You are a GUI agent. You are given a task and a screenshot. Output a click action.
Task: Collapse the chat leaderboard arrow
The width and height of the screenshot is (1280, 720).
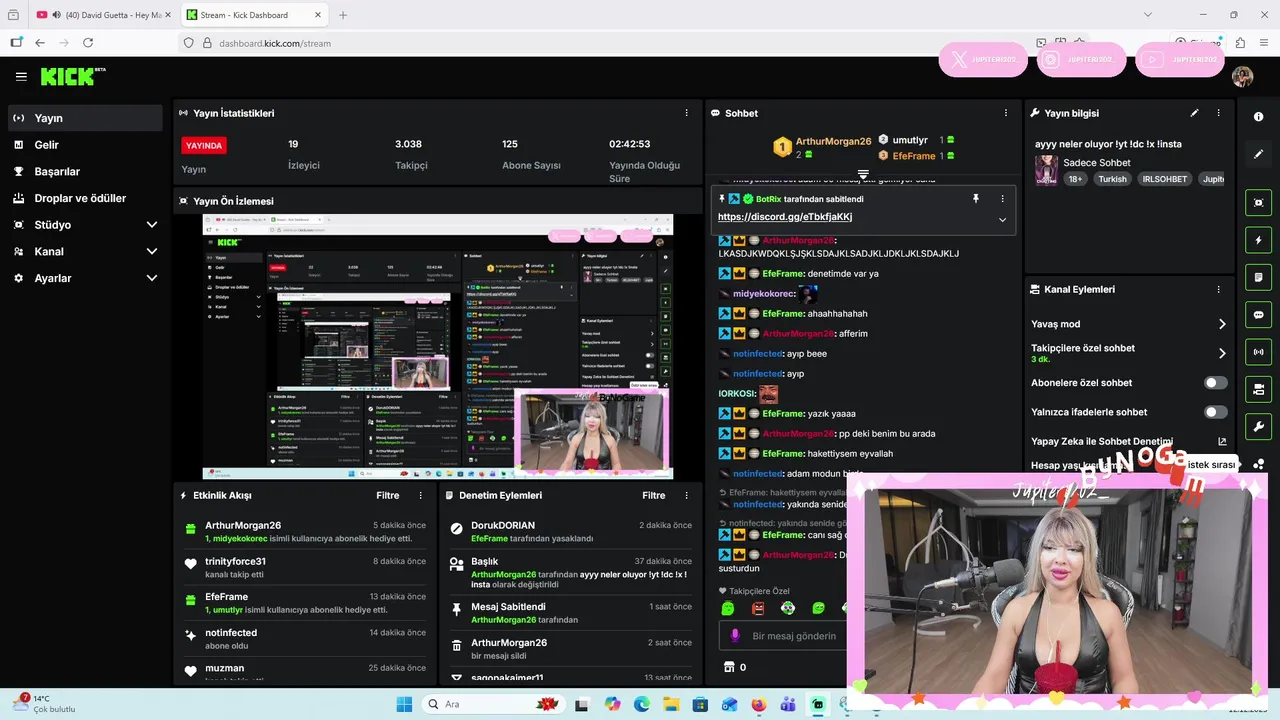pos(863,174)
